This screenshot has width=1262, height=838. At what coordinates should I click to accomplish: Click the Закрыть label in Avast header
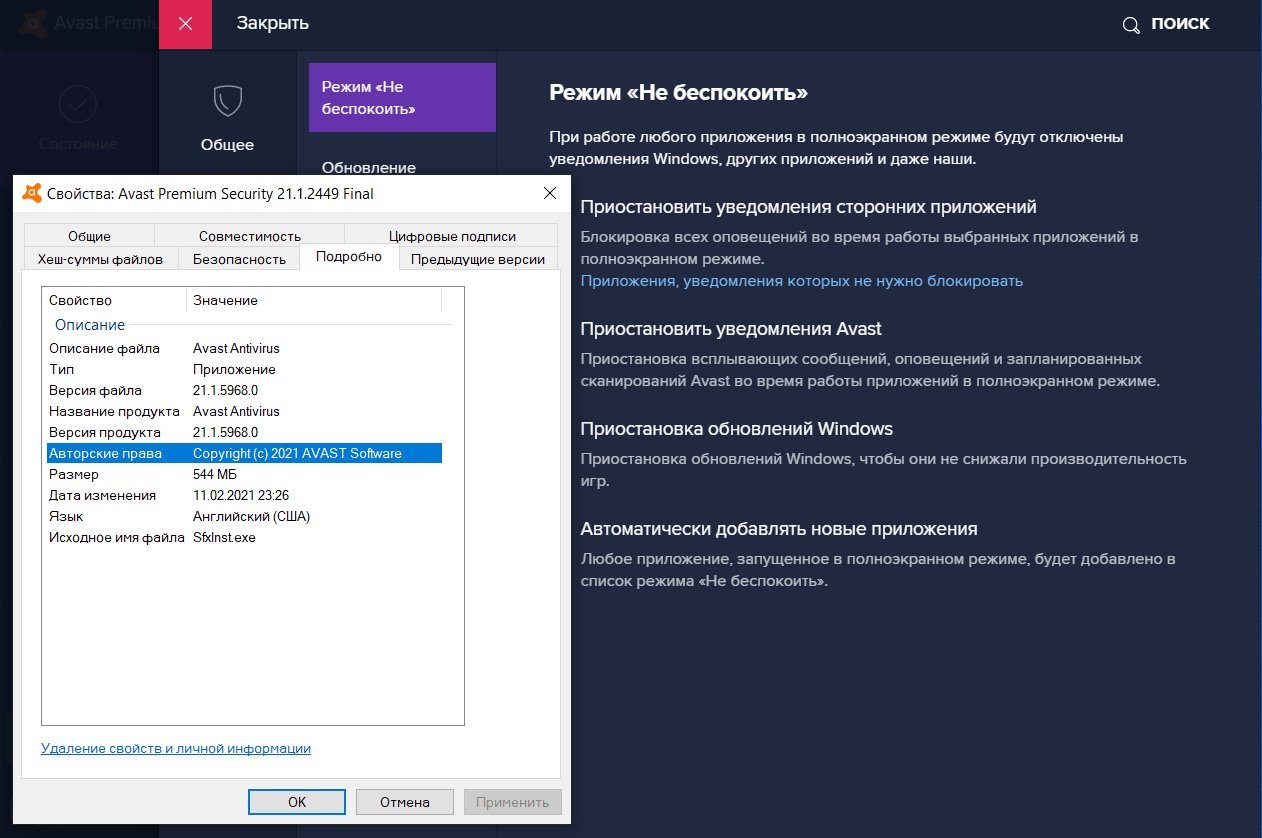(x=273, y=24)
